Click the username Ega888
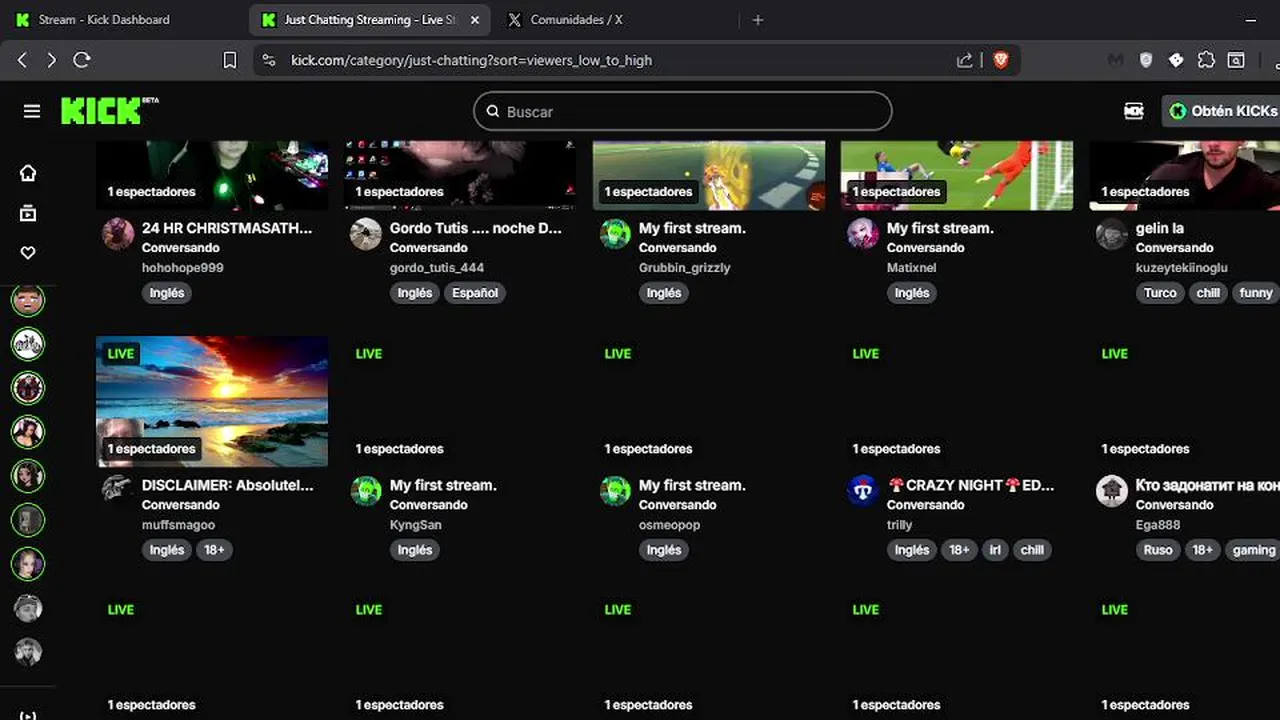1280x720 pixels. pos(1158,525)
